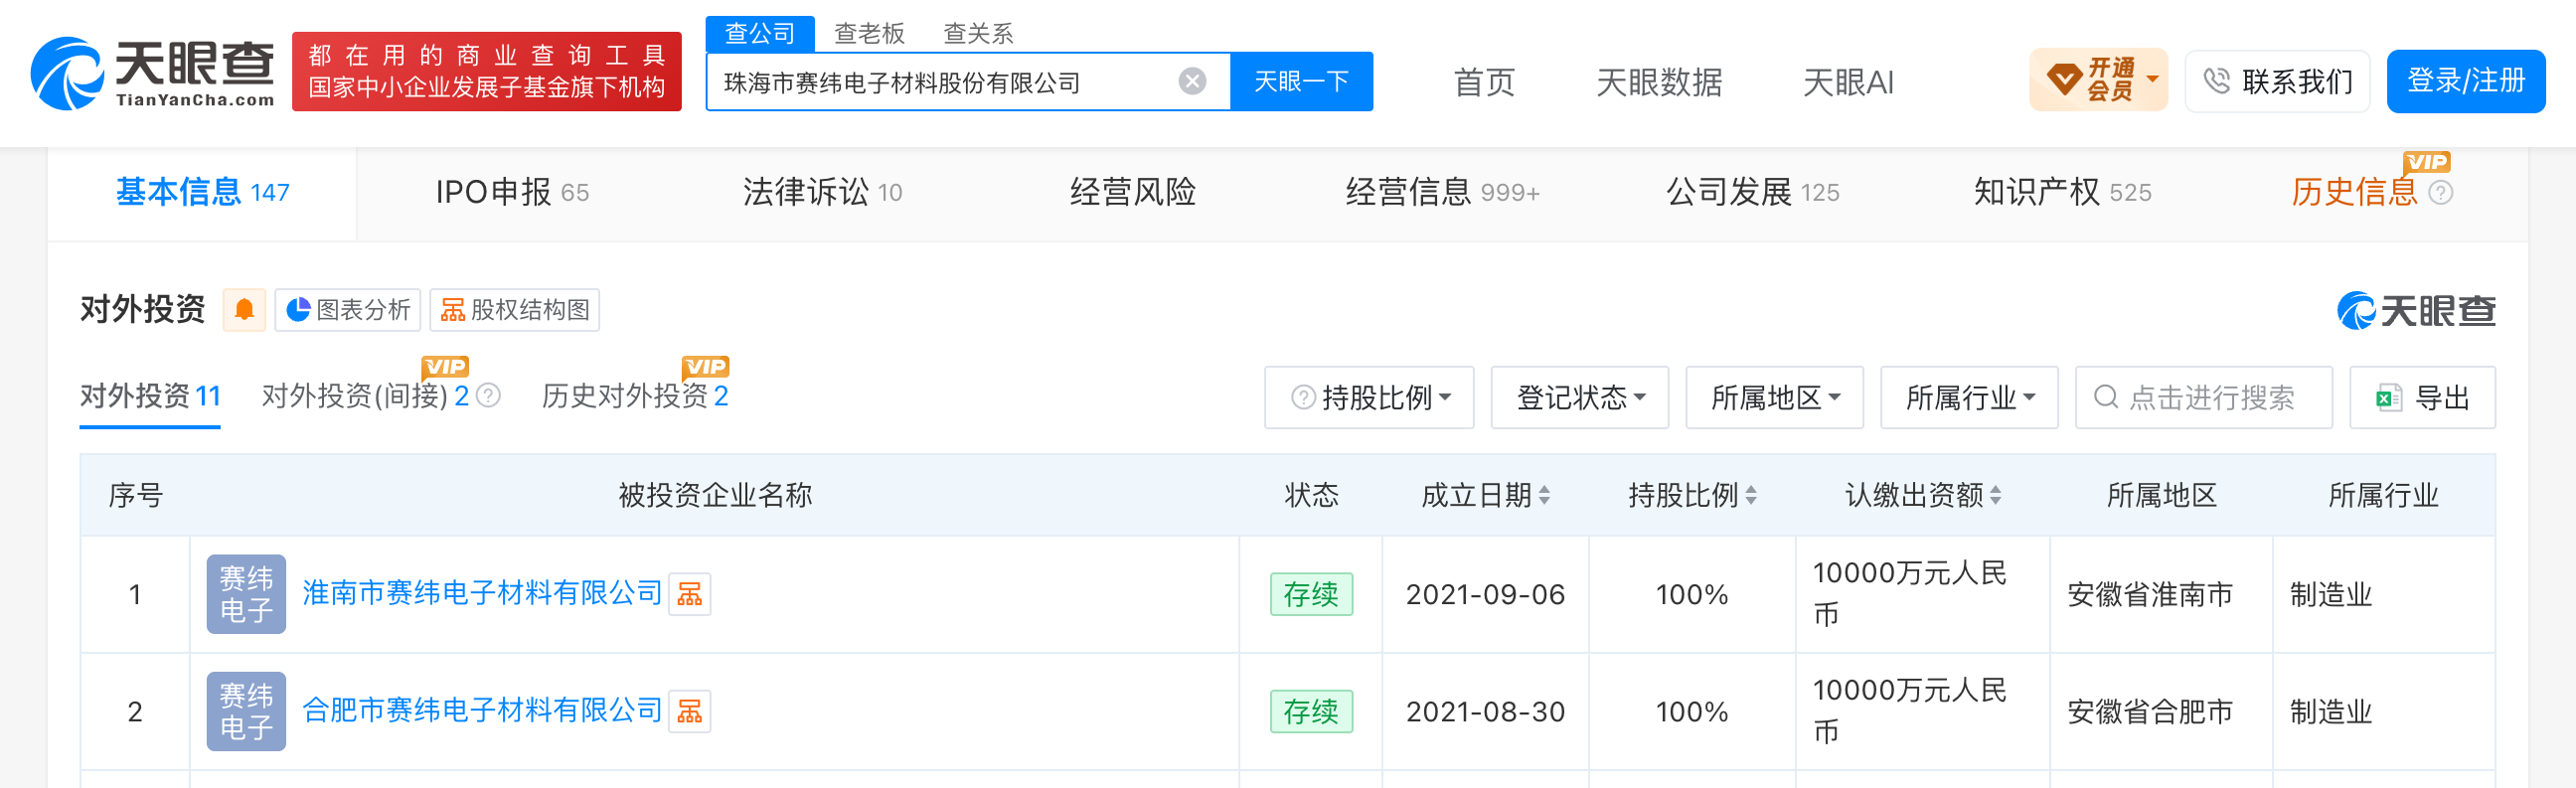Click the 联系我们 button

[2277, 81]
